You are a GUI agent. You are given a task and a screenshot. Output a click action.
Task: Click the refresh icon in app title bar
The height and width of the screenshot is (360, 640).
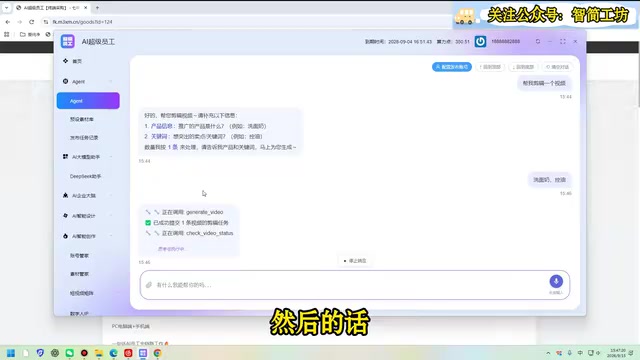point(538,41)
